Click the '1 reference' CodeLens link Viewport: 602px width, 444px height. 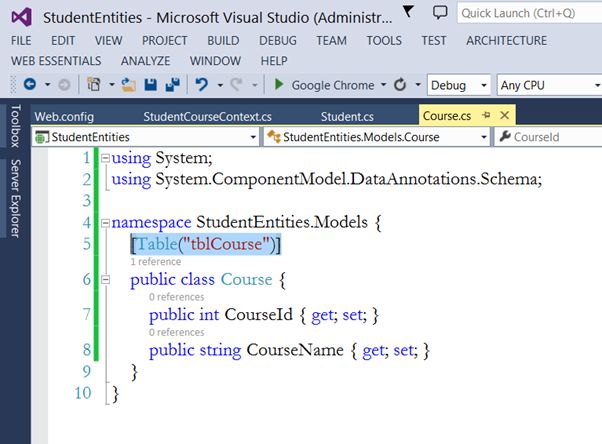pyautogui.click(x=155, y=262)
